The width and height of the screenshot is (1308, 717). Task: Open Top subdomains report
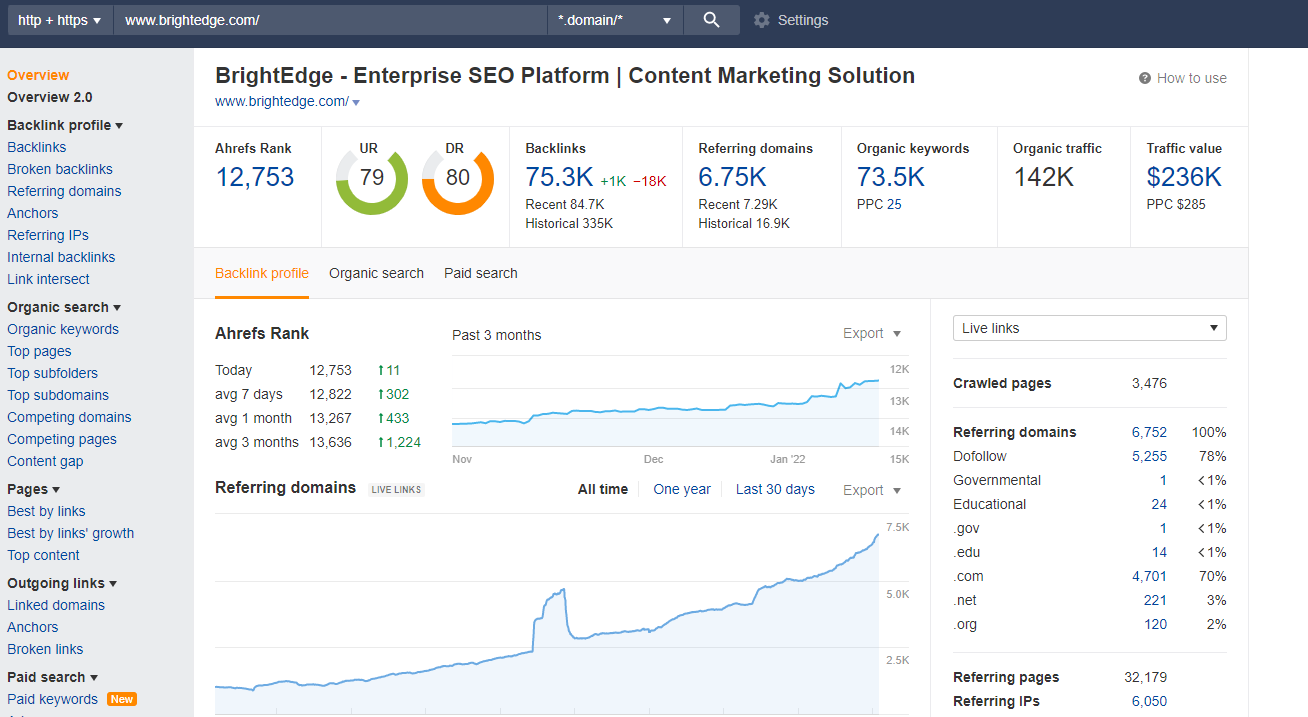tap(58, 395)
